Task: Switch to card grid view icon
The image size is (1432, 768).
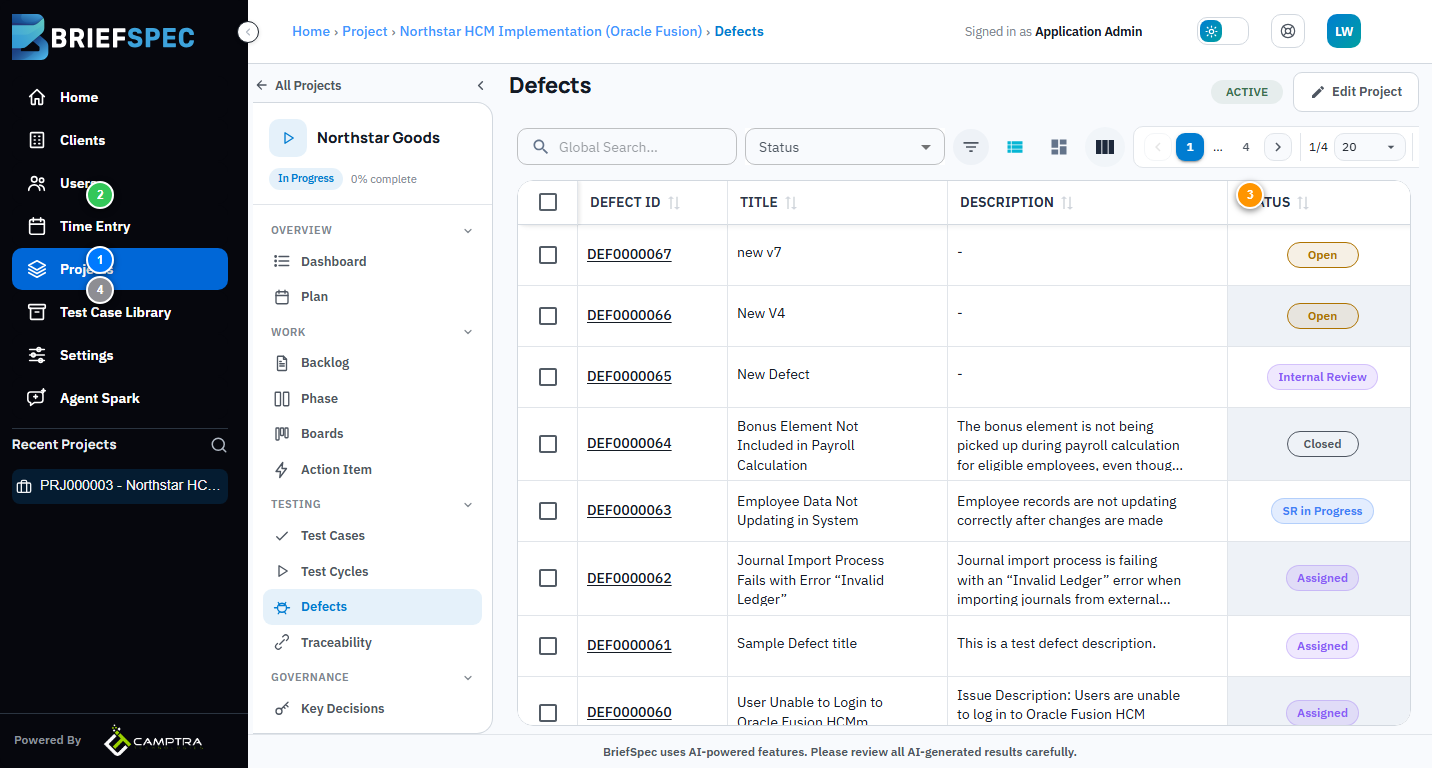Action: point(1059,147)
